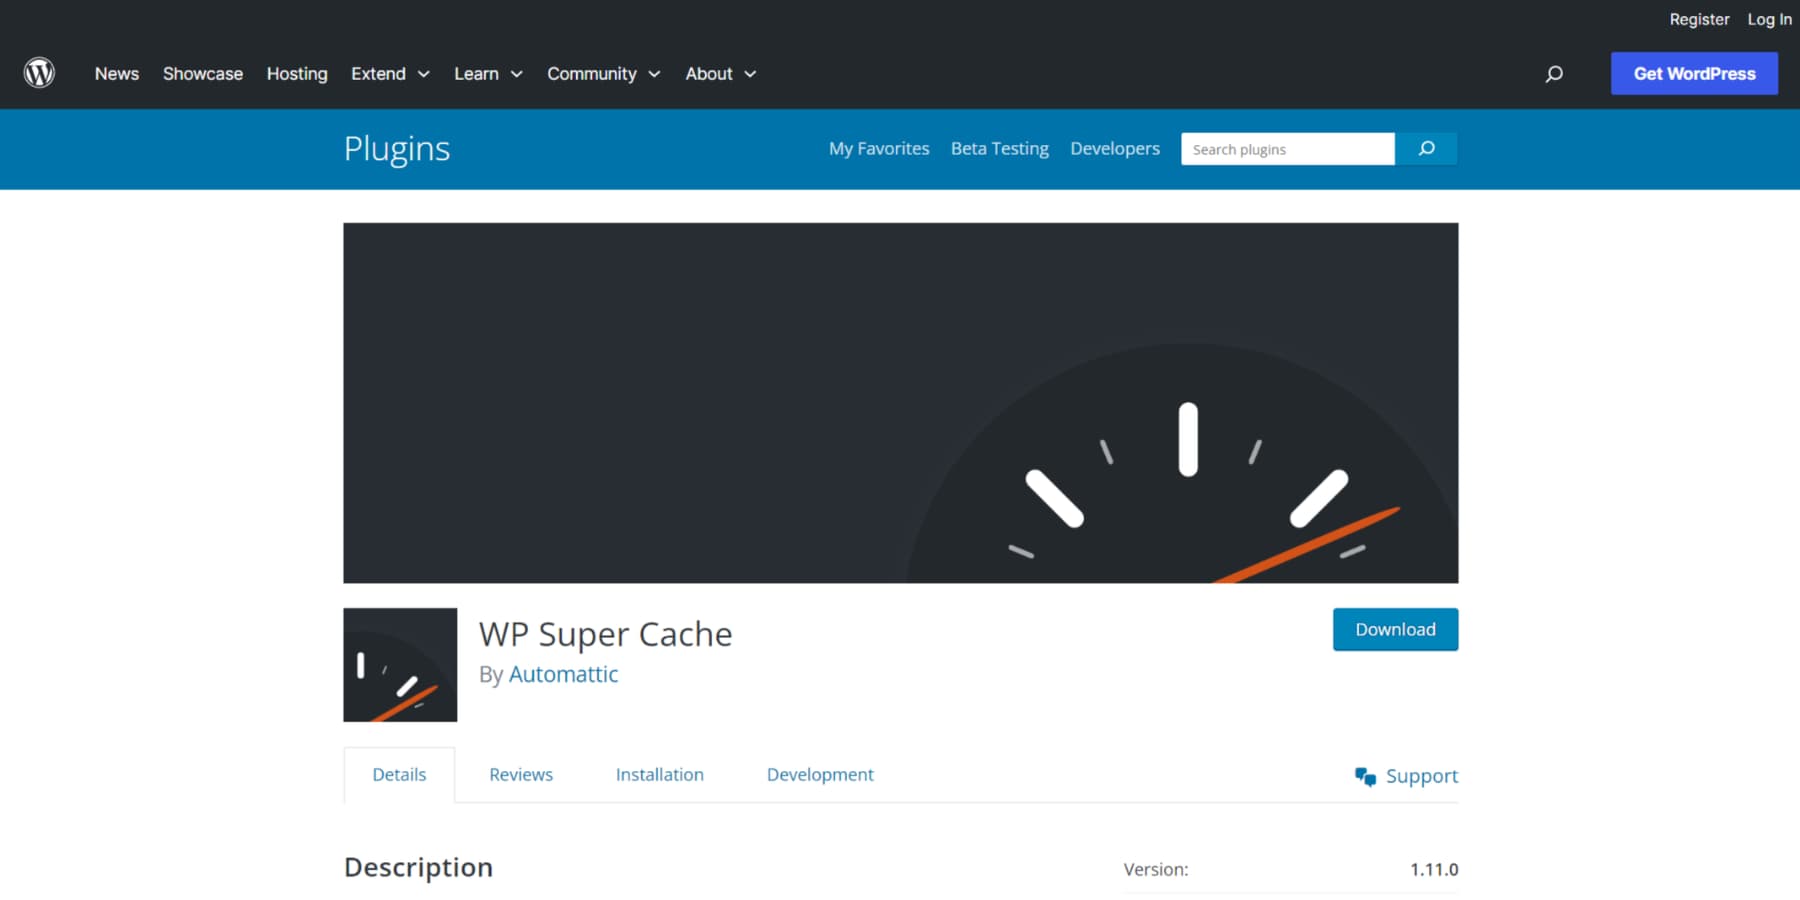Click the WordPress logo icon

click(x=39, y=73)
